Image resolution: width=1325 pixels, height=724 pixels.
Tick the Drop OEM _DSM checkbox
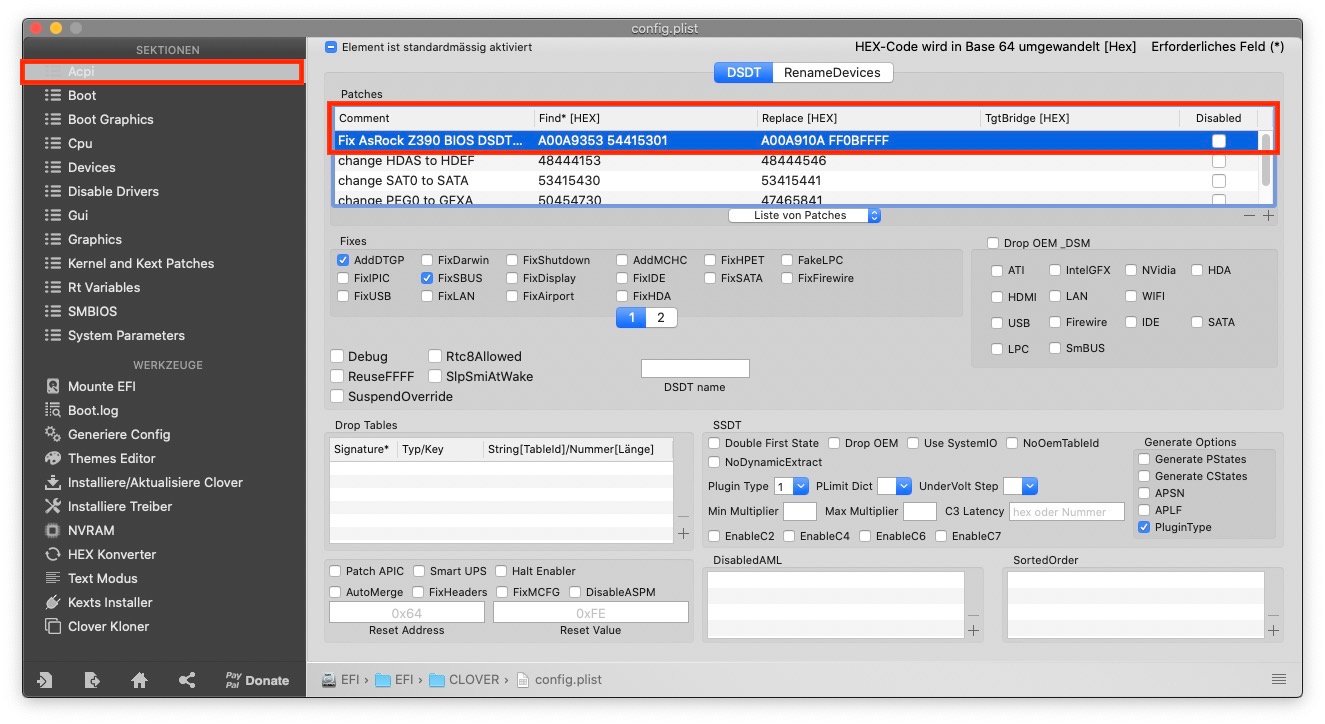993,243
